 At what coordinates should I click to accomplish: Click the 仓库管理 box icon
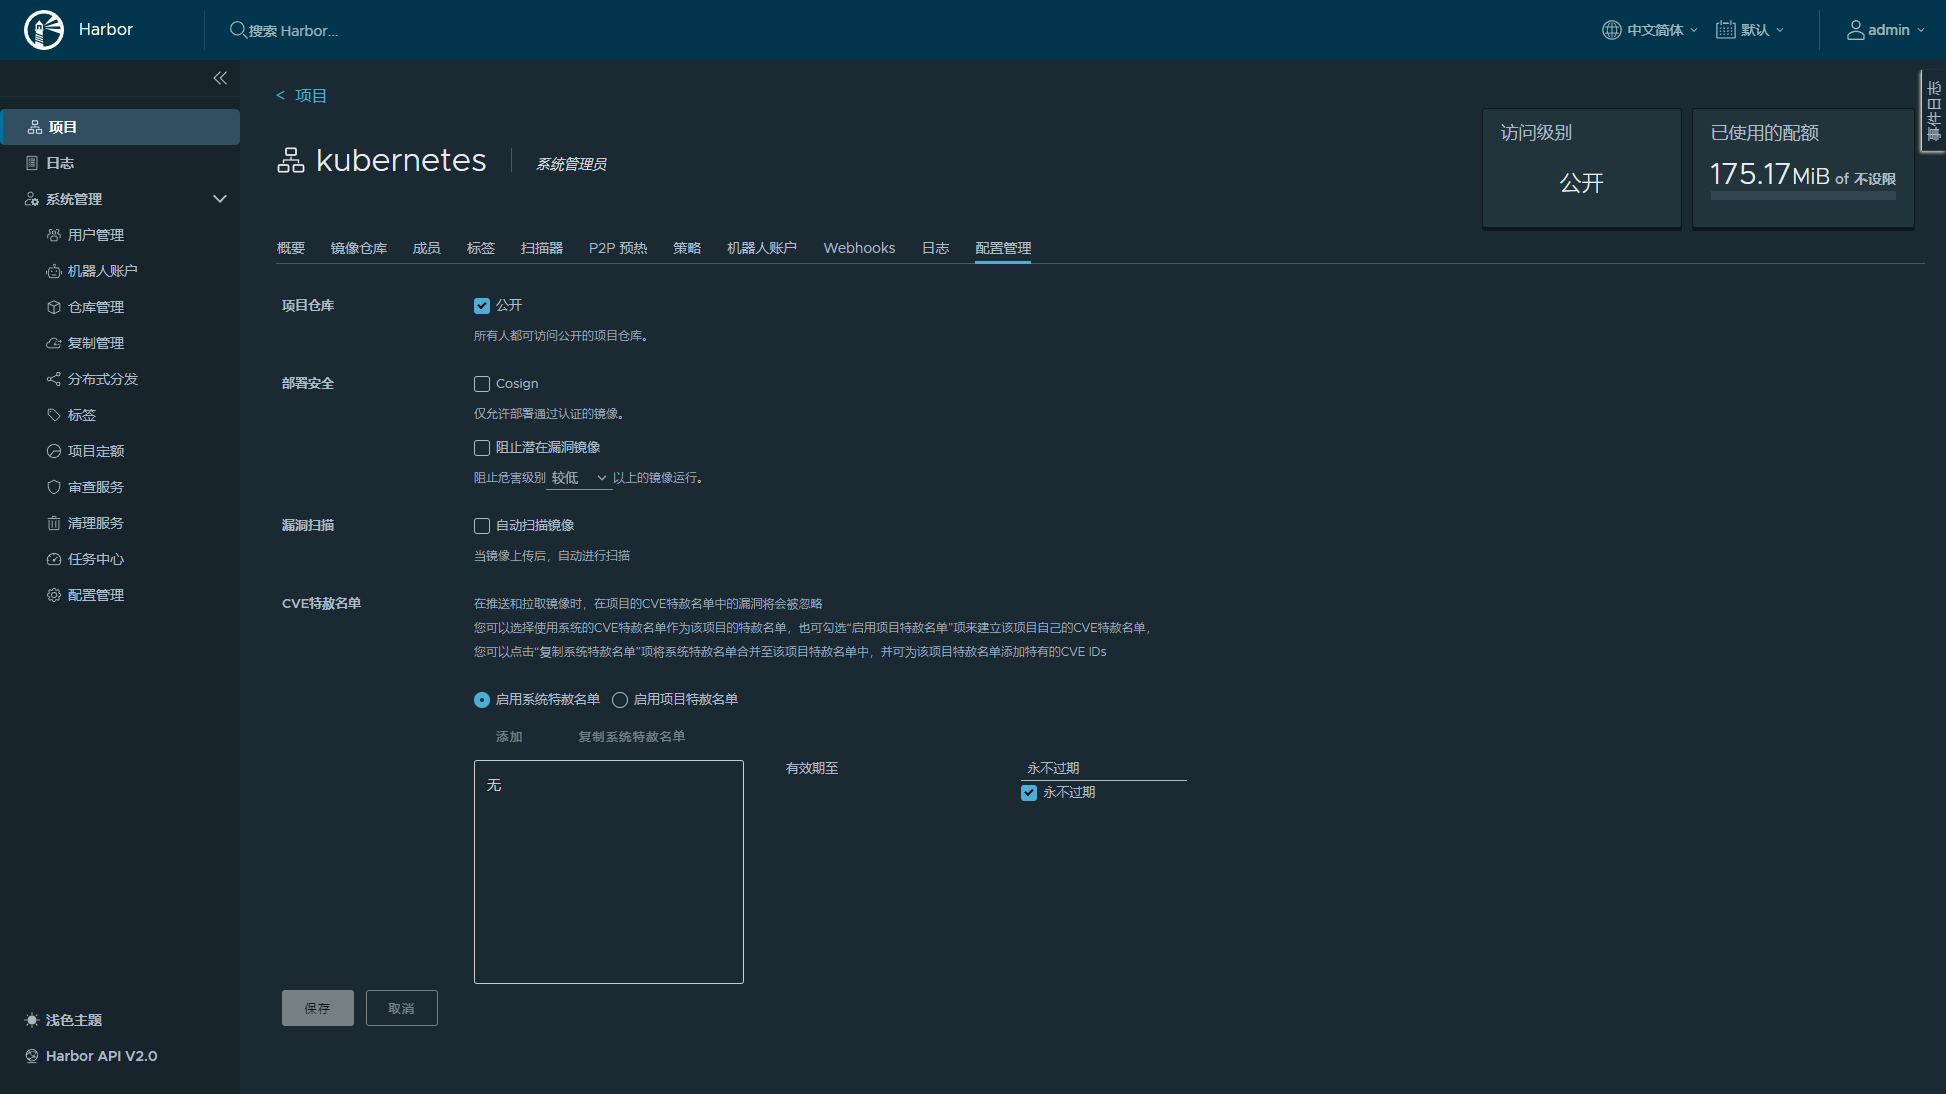click(54, 307)
